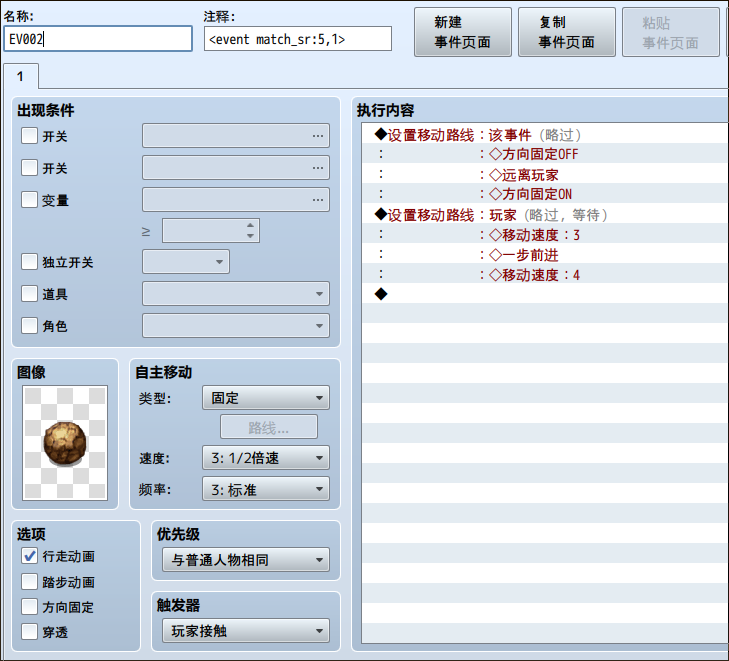Select event page tab 1

click(x=20, y=76)
